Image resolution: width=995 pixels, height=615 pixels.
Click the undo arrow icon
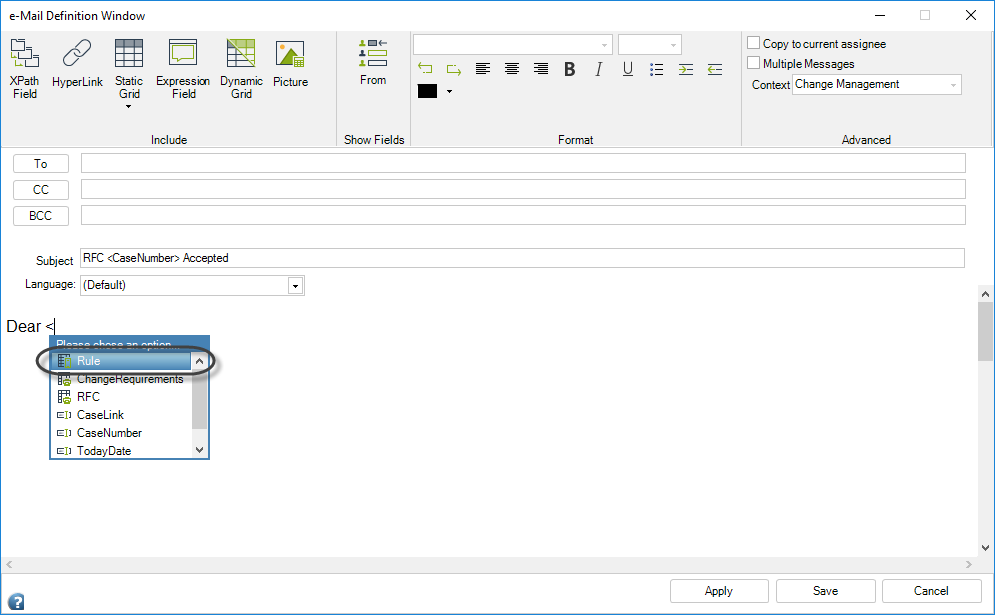(x=425, y=69)
